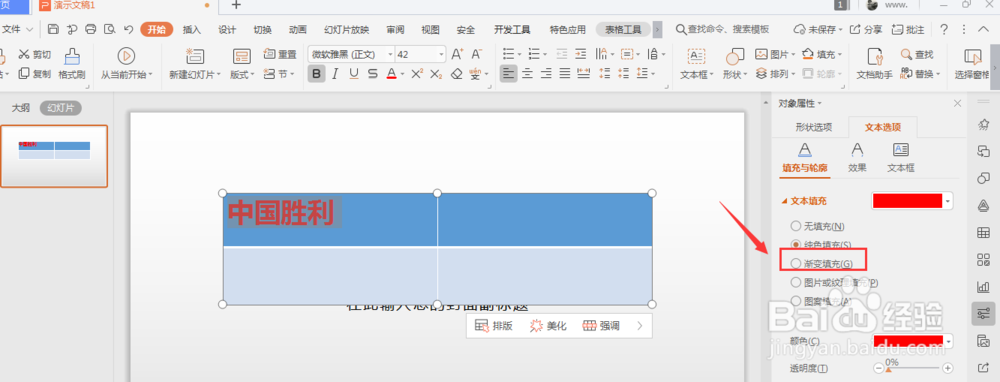Viewport: 1000px width, 382px height.
Task: Click the transparency slider track
Action: [x=913, y=368]
